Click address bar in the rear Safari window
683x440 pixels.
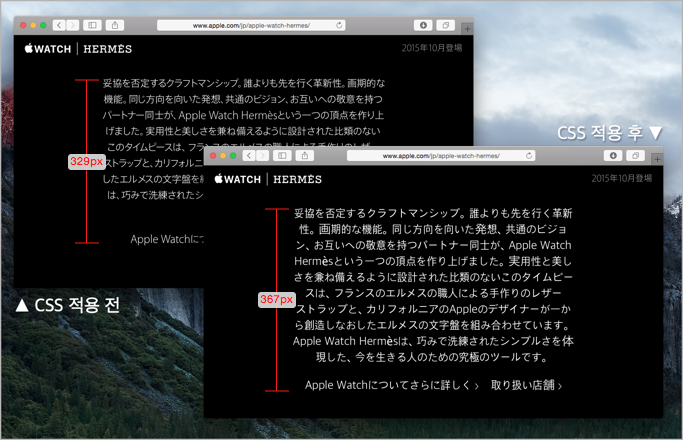[251, 25]
